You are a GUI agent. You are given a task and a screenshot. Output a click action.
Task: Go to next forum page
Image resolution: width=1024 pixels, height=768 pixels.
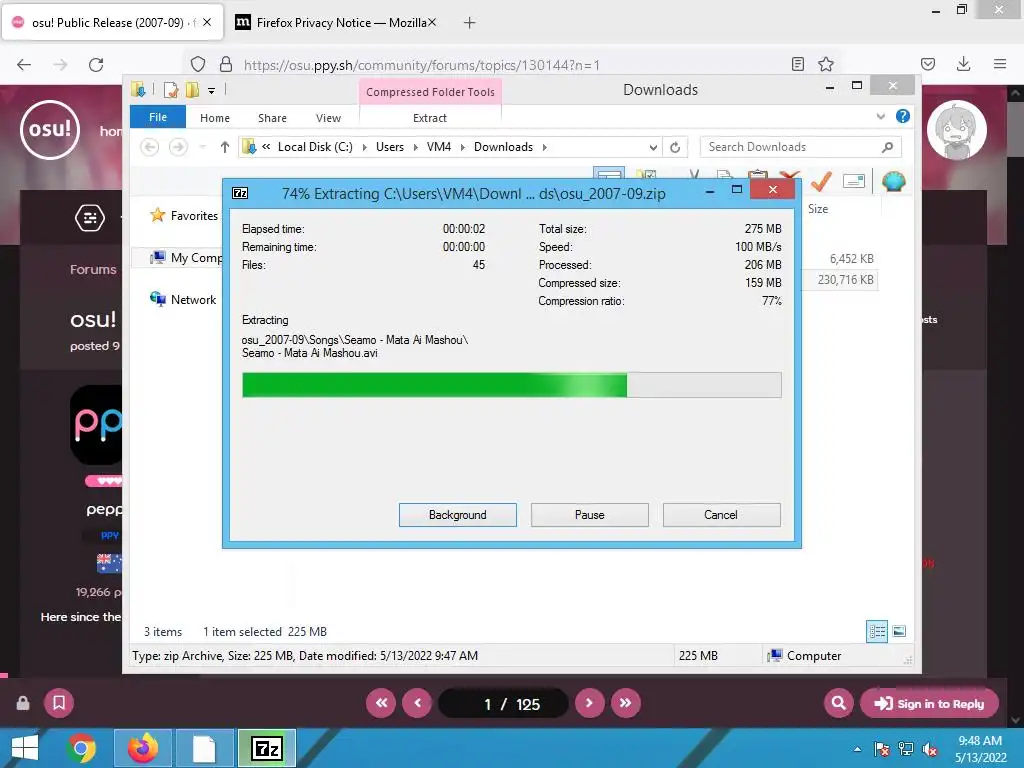[589, 703]
